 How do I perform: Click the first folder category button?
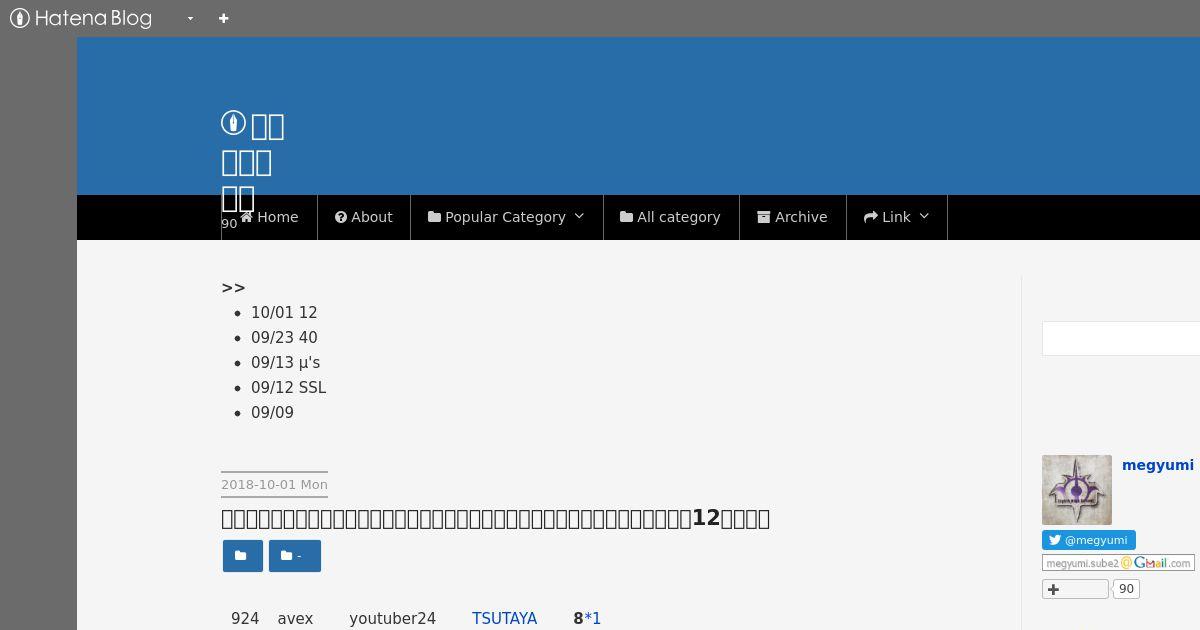tap(243, 556)
